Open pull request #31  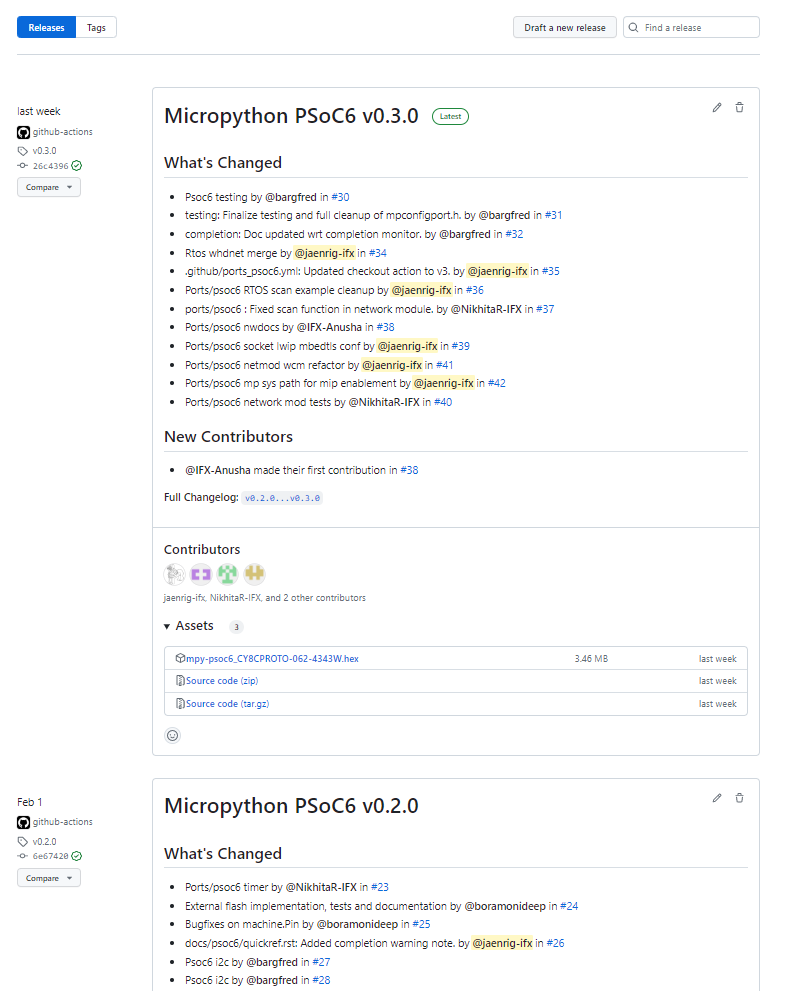click(x=553, y=216)
